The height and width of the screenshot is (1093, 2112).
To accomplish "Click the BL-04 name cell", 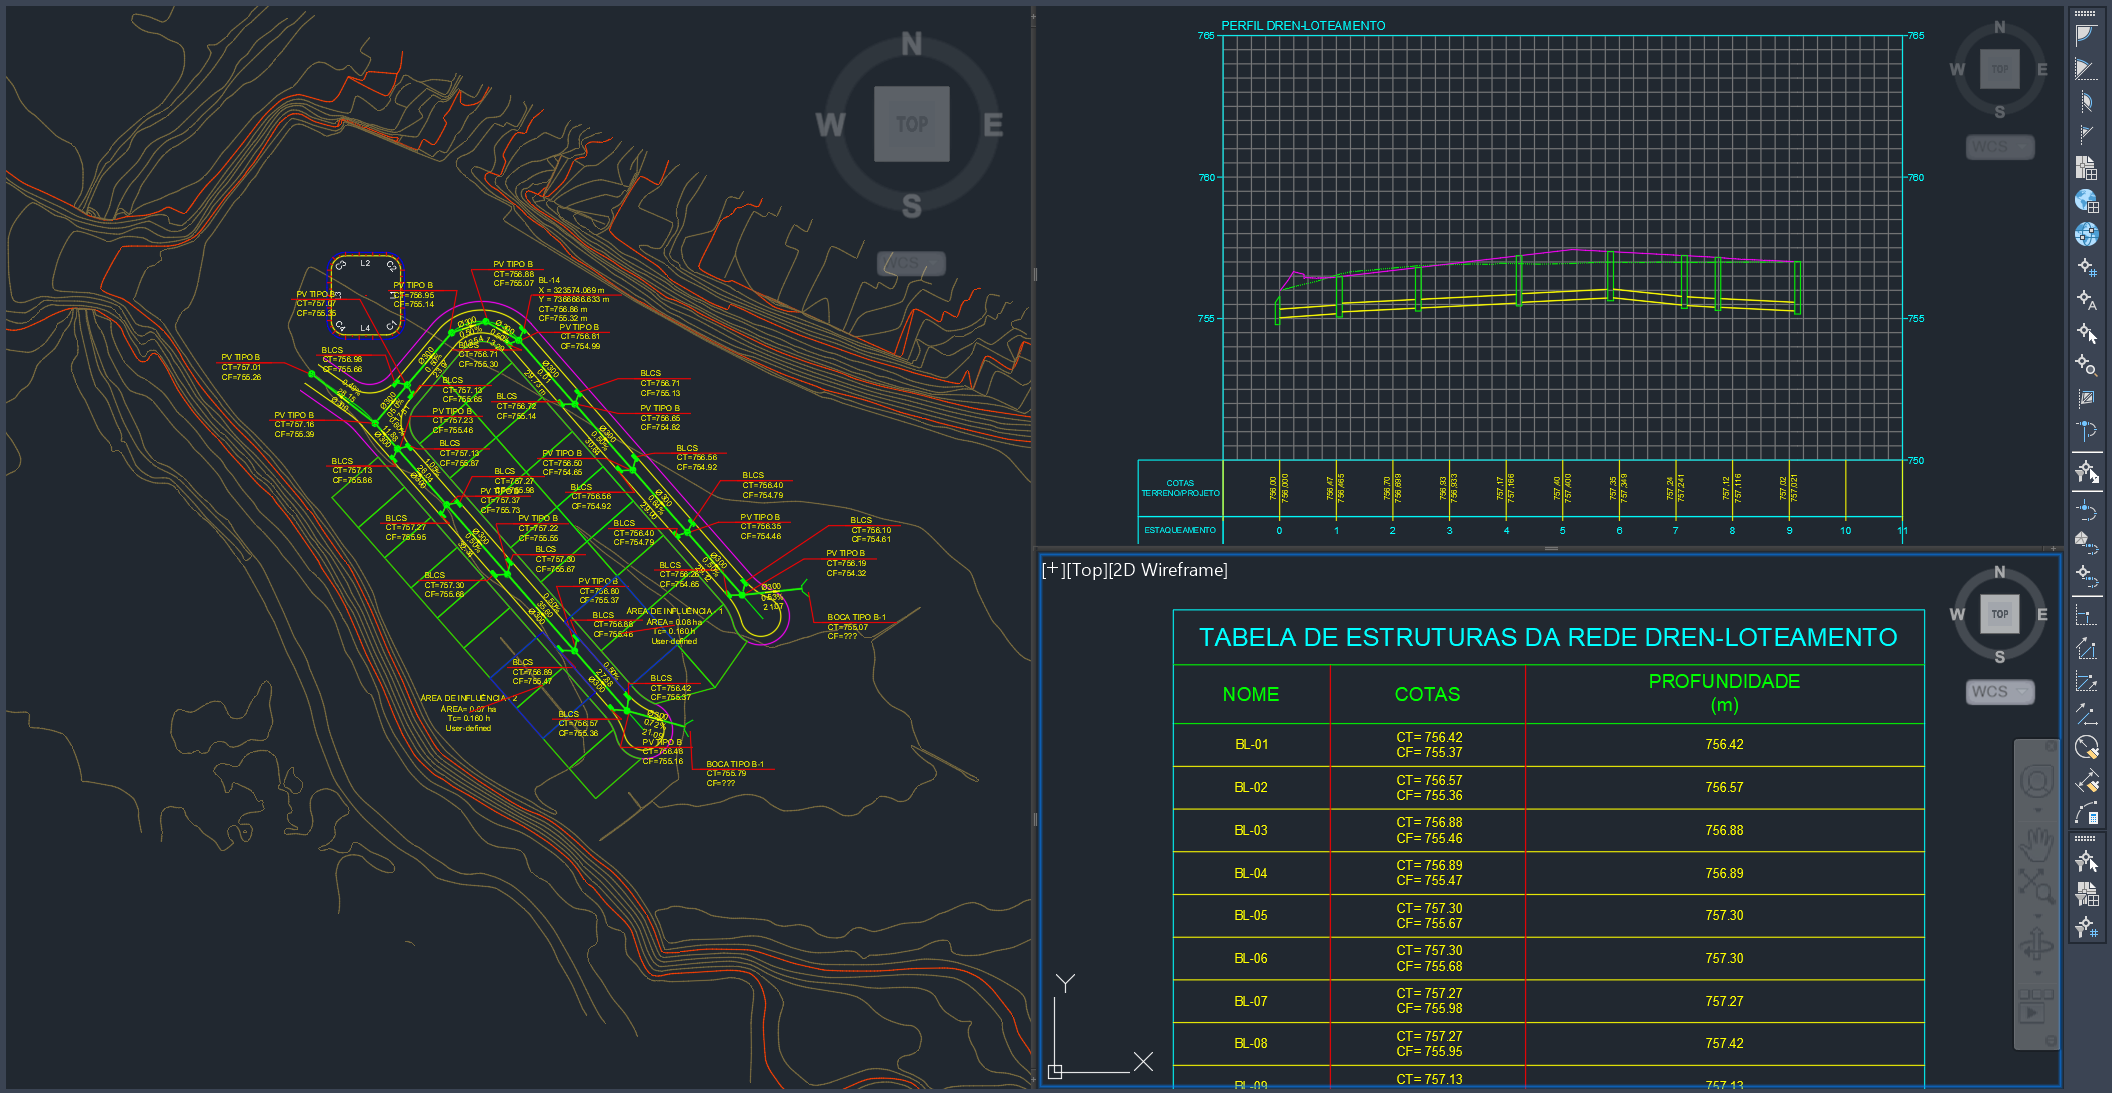I will [x=1251, y=874].
